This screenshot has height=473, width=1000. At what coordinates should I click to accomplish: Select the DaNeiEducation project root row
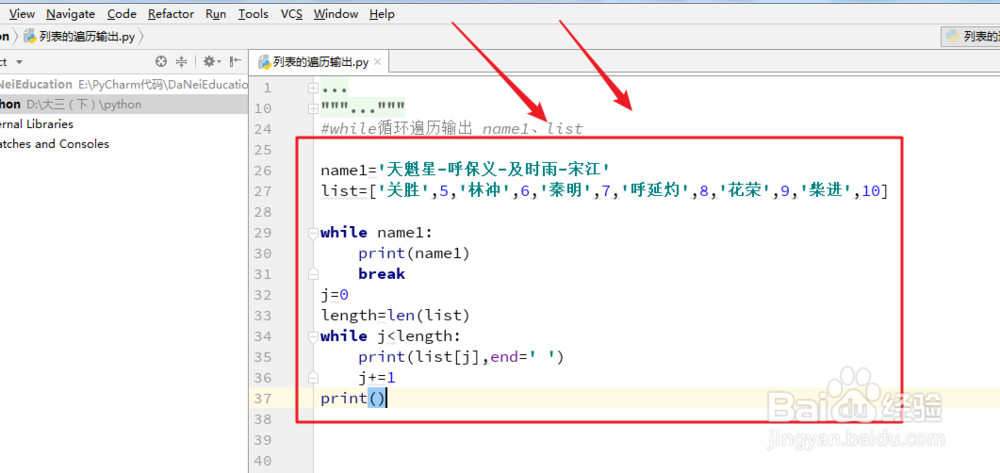[124, 84]
